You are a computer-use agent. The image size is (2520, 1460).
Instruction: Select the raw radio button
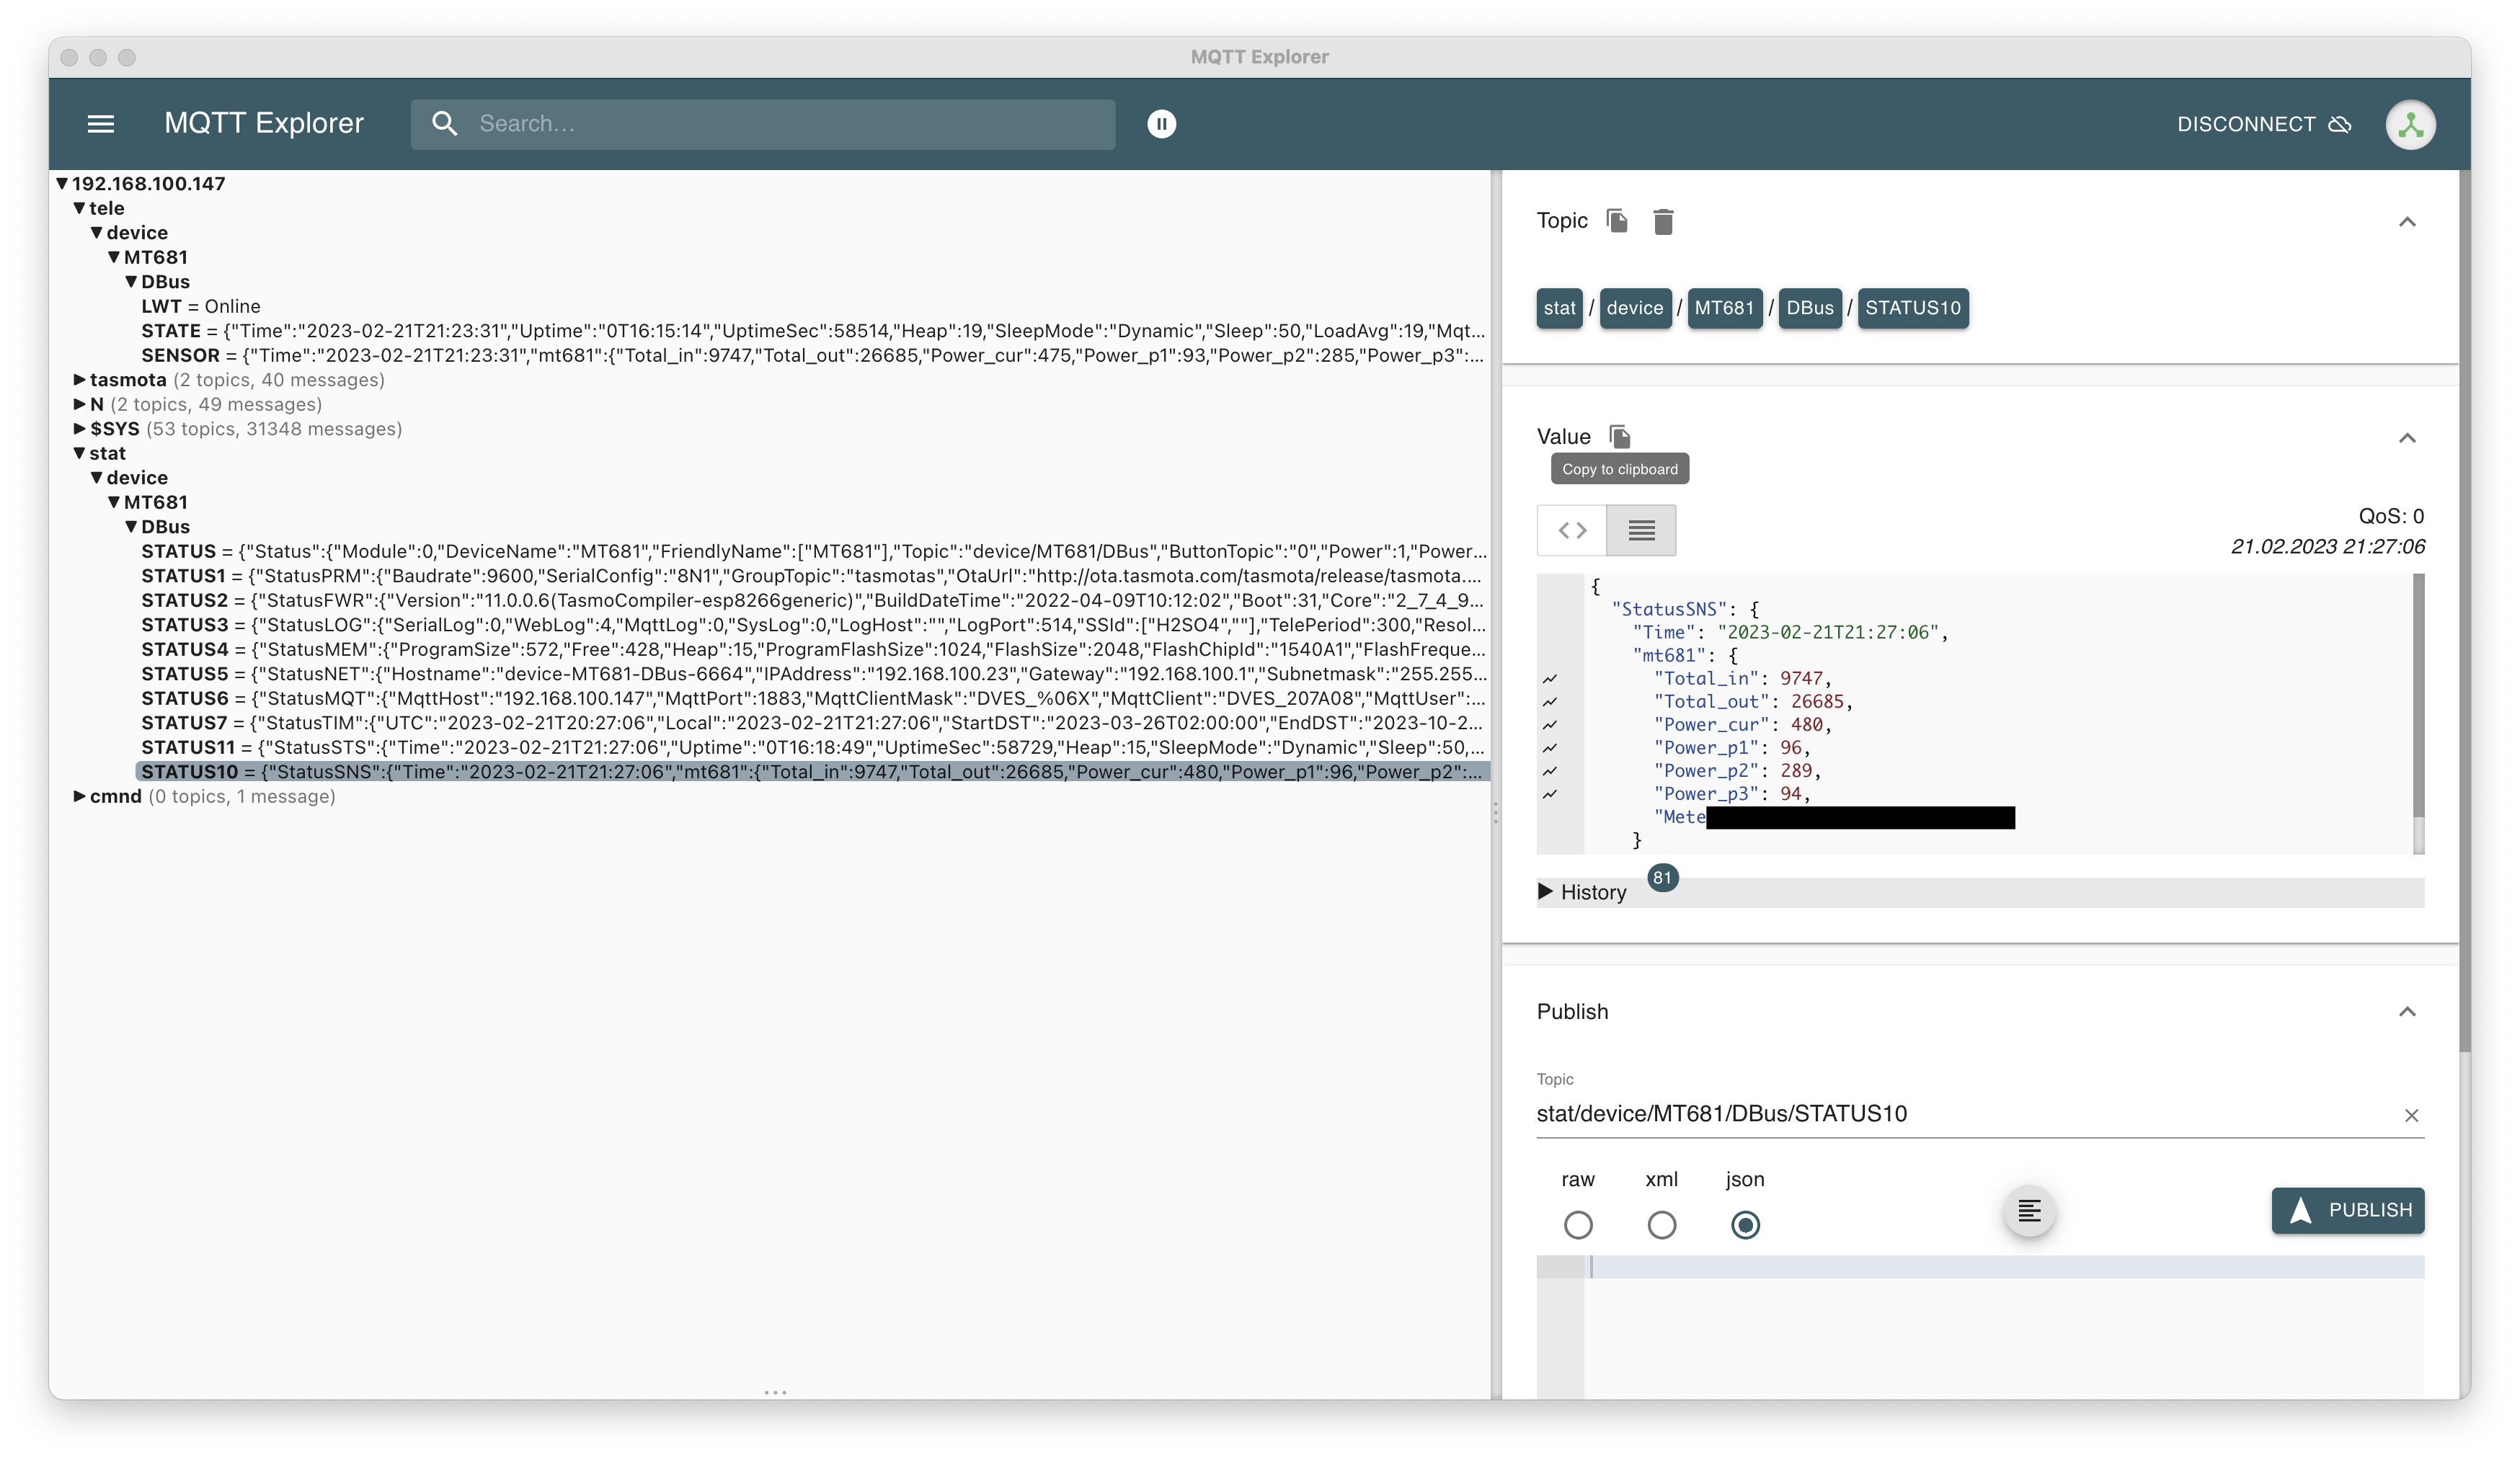coord(1576,1224)
